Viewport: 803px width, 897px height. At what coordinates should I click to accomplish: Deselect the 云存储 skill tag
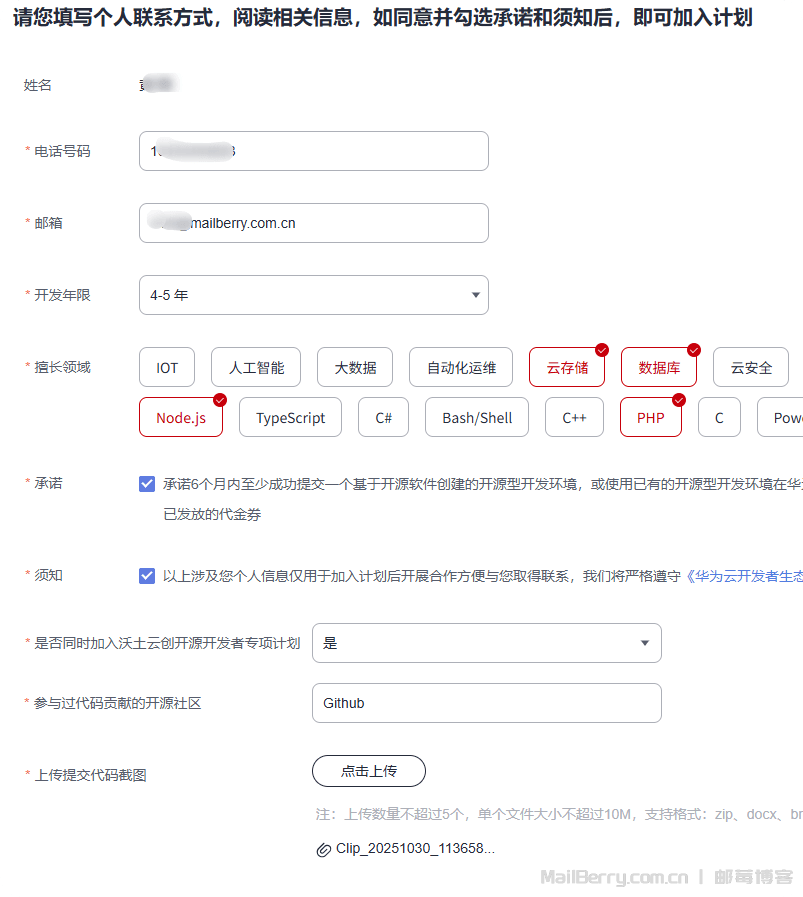point(567,367)
